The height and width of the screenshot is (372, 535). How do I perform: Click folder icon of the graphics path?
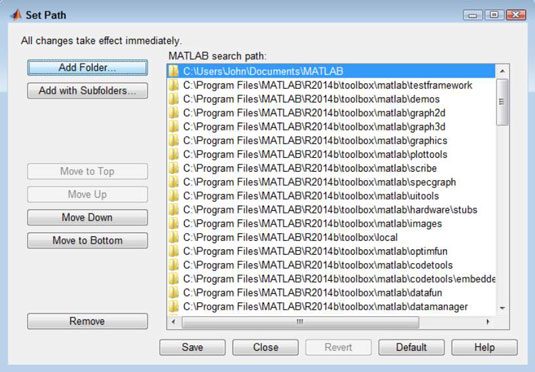(x=174, y=140)
